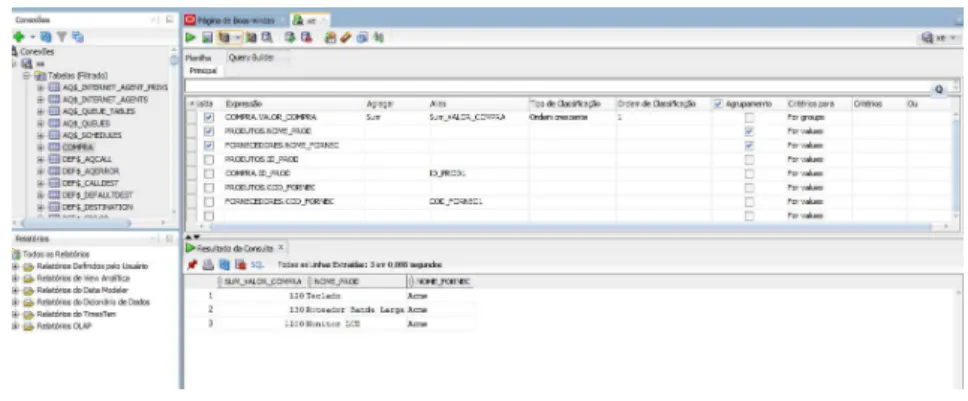This screenshot has width=968, height=401.
Task: Open the xe connection dropdown at top right
Action: (941, 38)
